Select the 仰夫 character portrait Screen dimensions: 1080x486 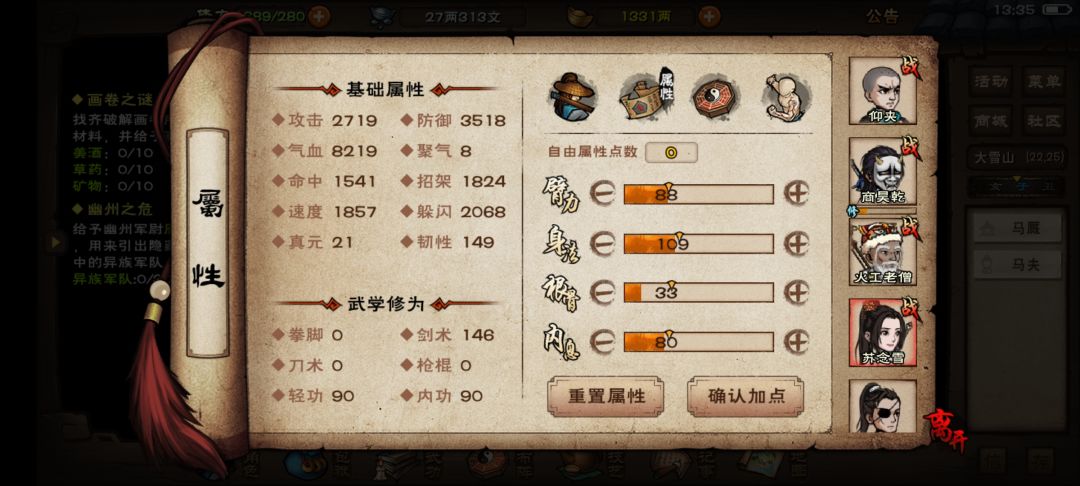(x=882, y=91)
